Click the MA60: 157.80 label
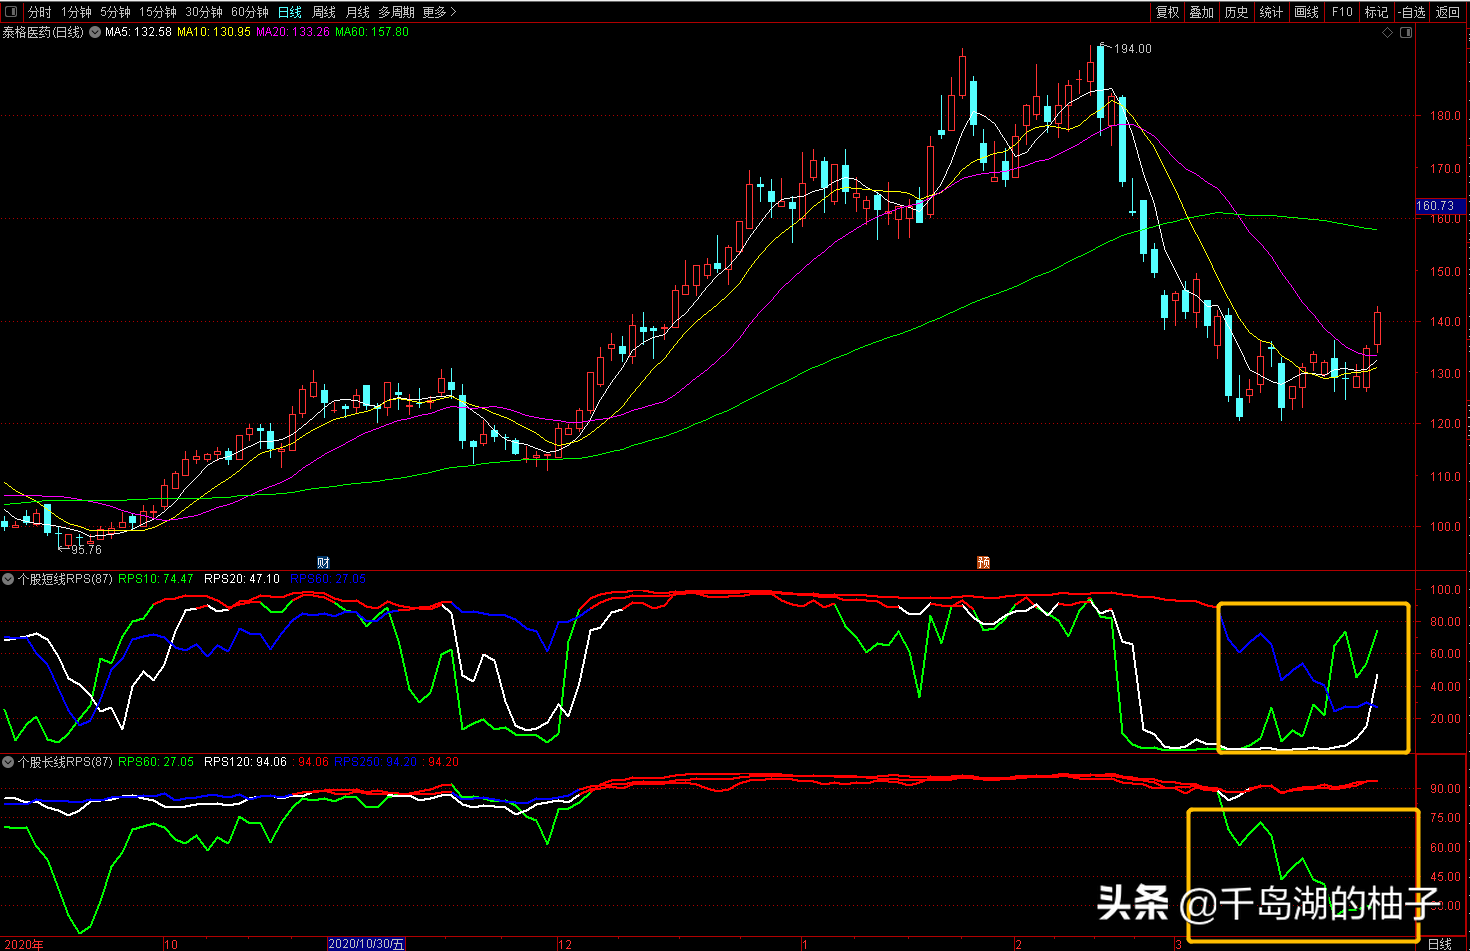Screen dimensions: 1470x951 click(372, 32)
